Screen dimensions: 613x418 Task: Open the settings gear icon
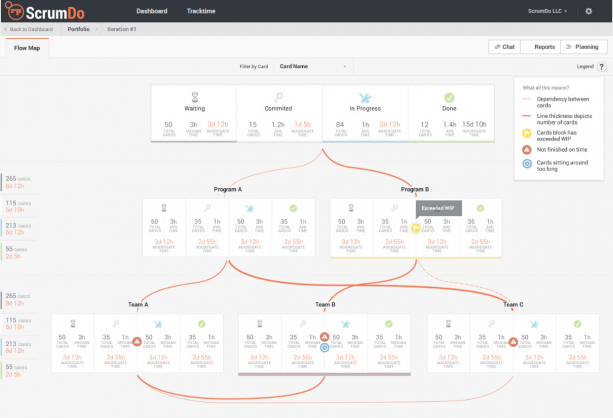click(x=588, y=11)
